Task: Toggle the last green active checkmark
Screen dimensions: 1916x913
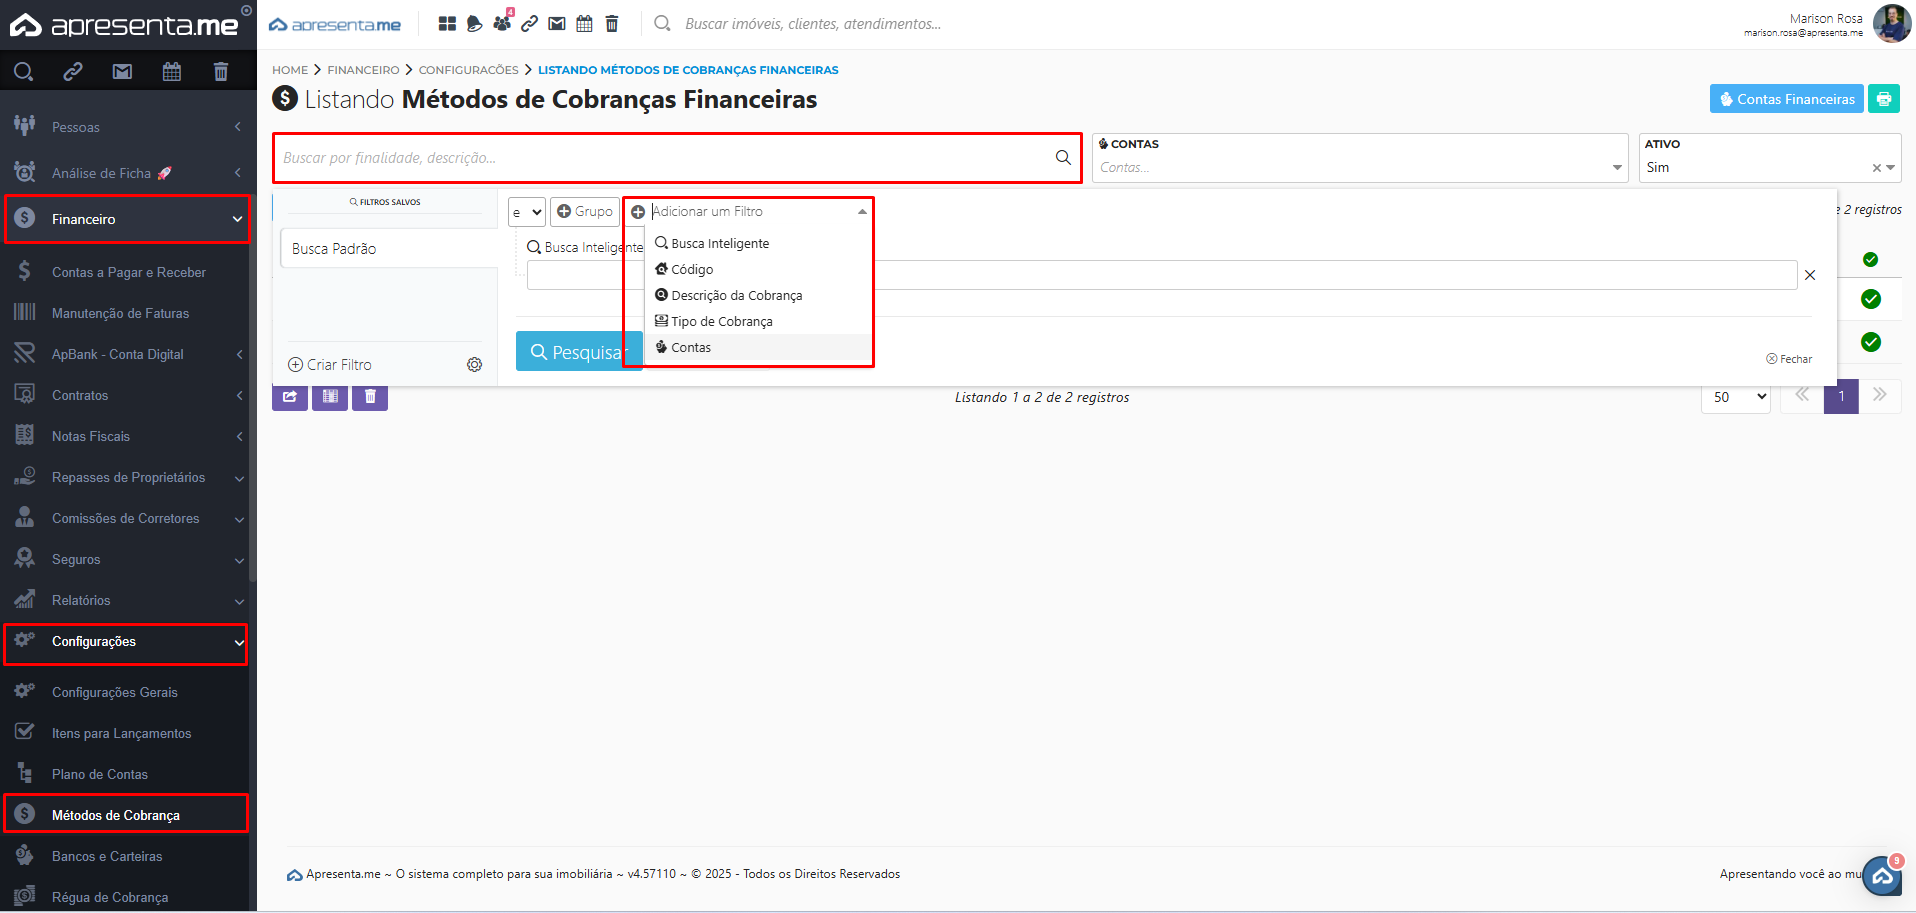Action: (x=1870, y=342)
